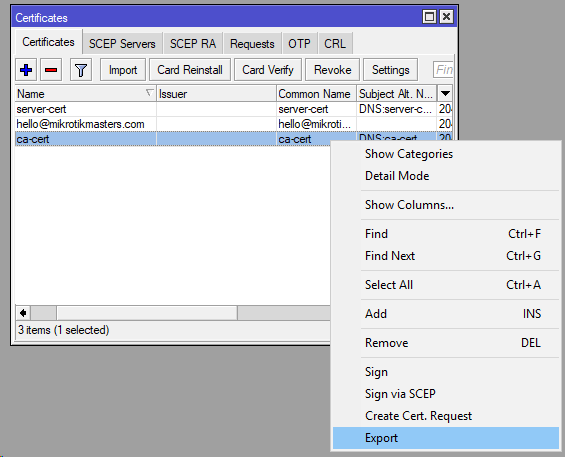
Task: Select the Certificates tab
Action: tap(48, 42)
